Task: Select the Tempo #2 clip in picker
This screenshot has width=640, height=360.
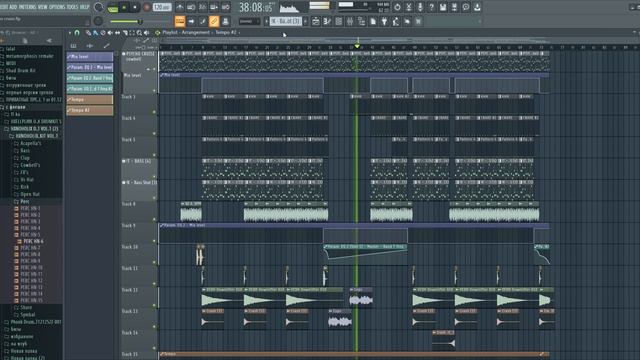Action: [x=90, y=110]
